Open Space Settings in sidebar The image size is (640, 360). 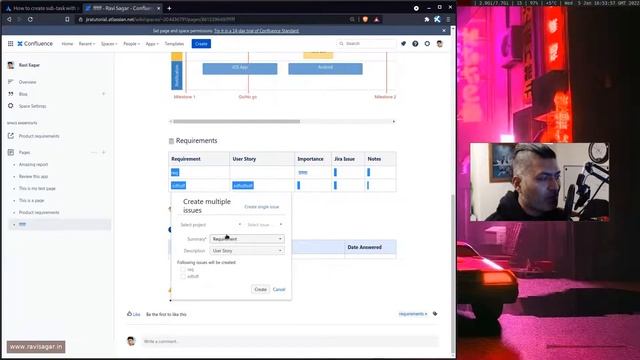tap(32, 106)
